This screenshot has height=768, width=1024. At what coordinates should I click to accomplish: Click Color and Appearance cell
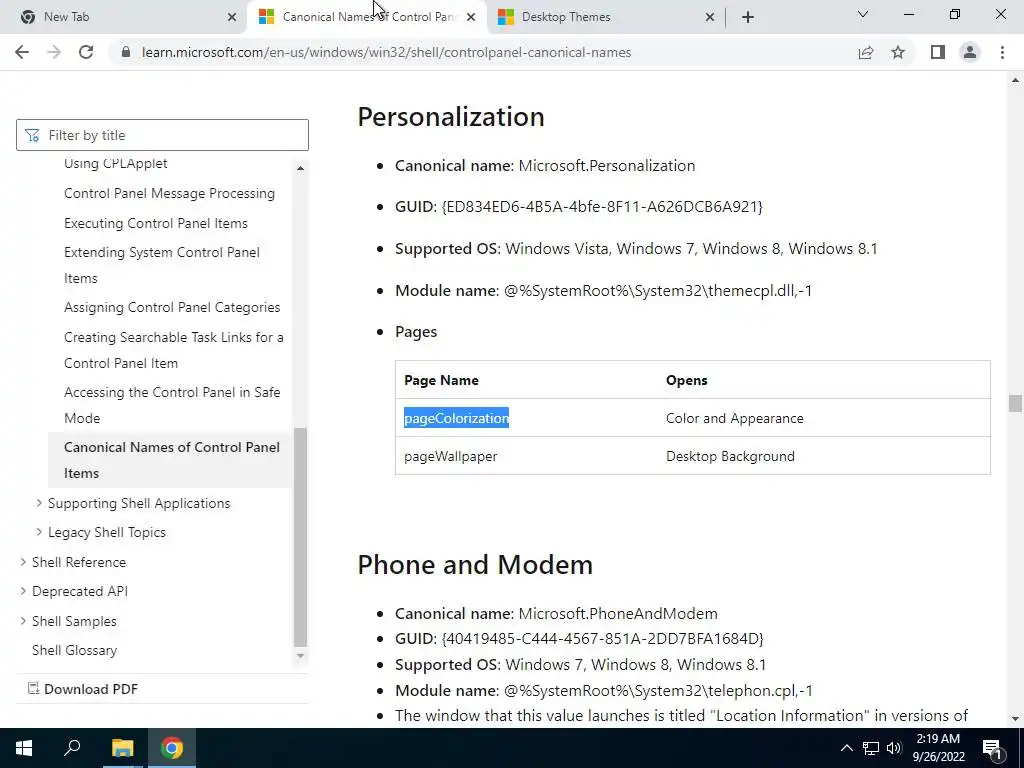tap(735, 418)
